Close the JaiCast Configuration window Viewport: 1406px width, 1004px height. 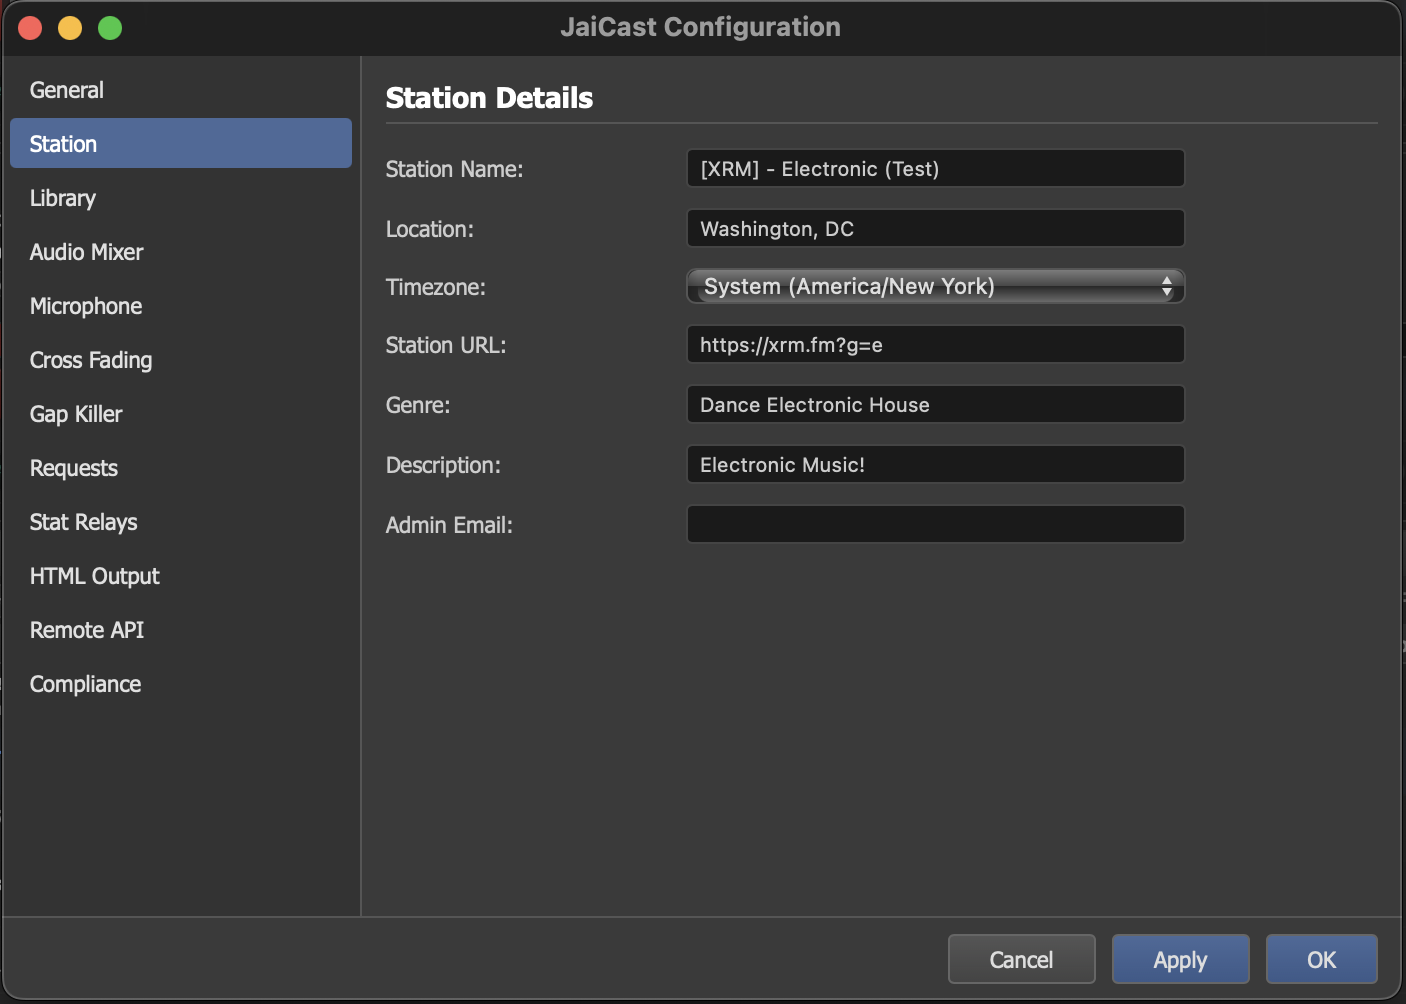point(30,28)
